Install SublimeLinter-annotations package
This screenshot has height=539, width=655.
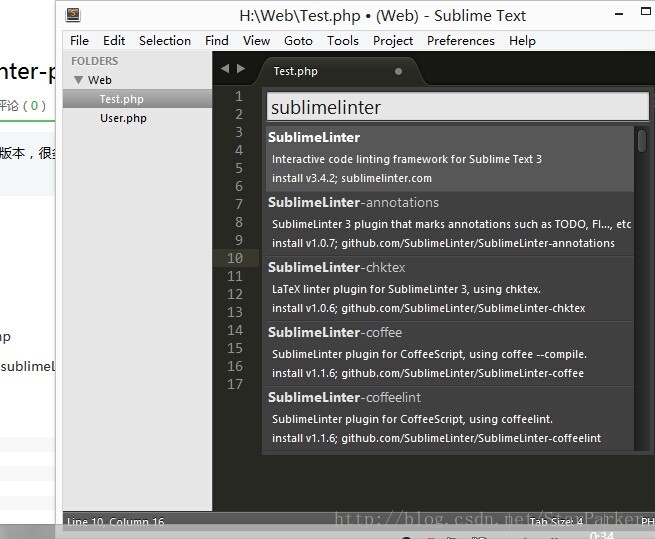tap(450, 224)
